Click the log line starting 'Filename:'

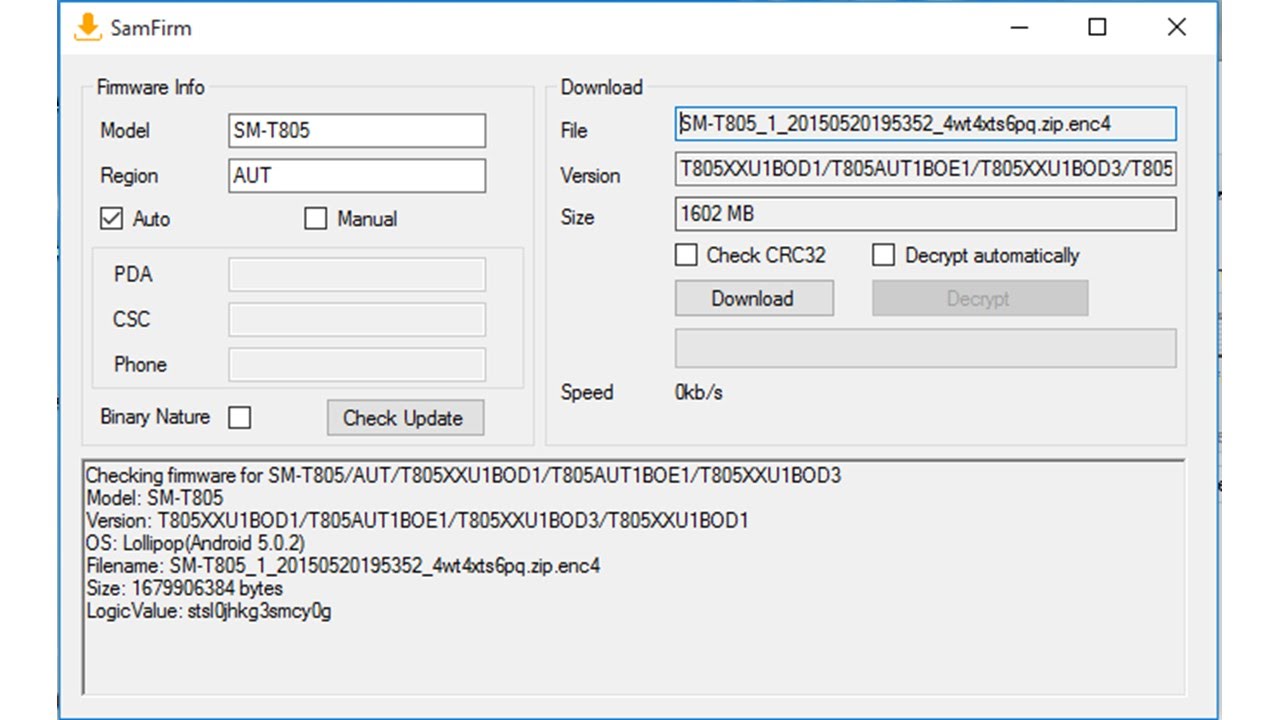click(x=343, y=566)
